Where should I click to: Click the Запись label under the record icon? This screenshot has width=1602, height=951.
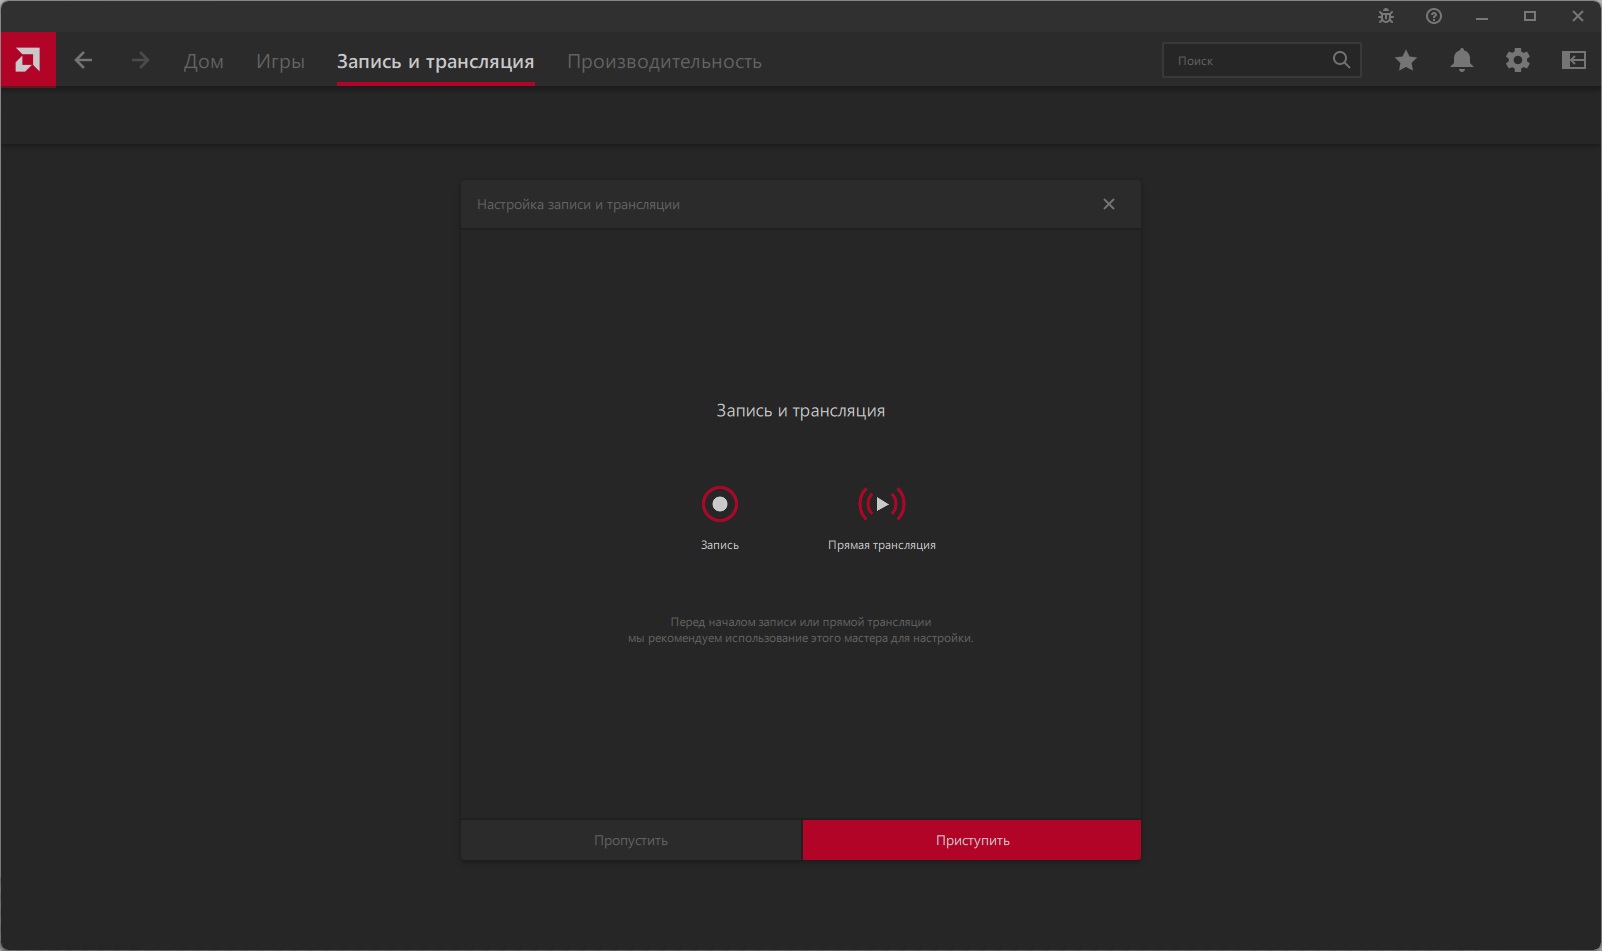coord(720,545)
